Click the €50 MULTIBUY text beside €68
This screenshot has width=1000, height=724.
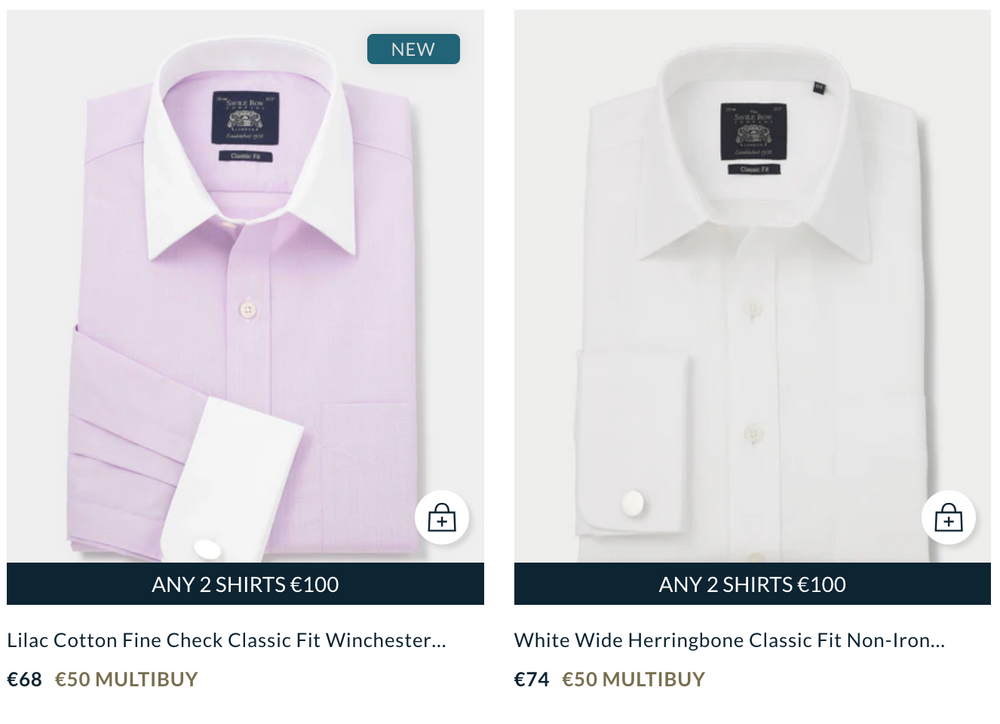point(126,680)
